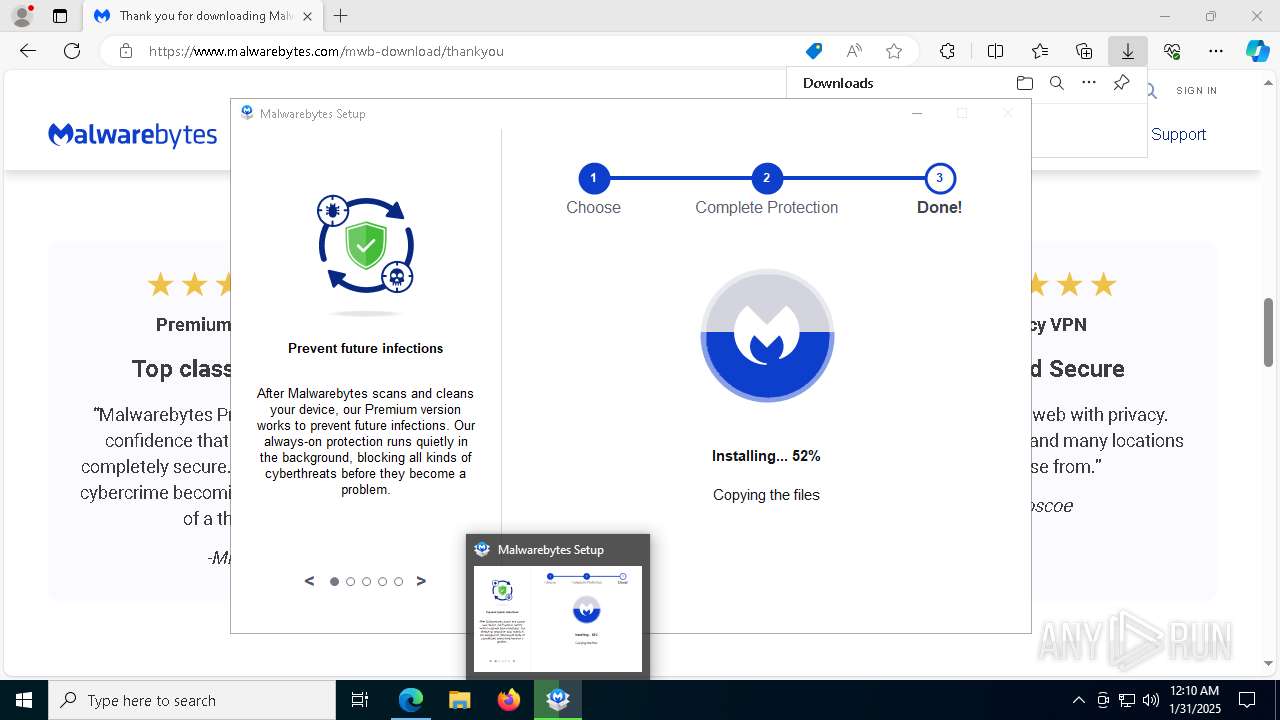Open volume tray icon
Screen dimensions: 1280x720
coord(1151,700)
